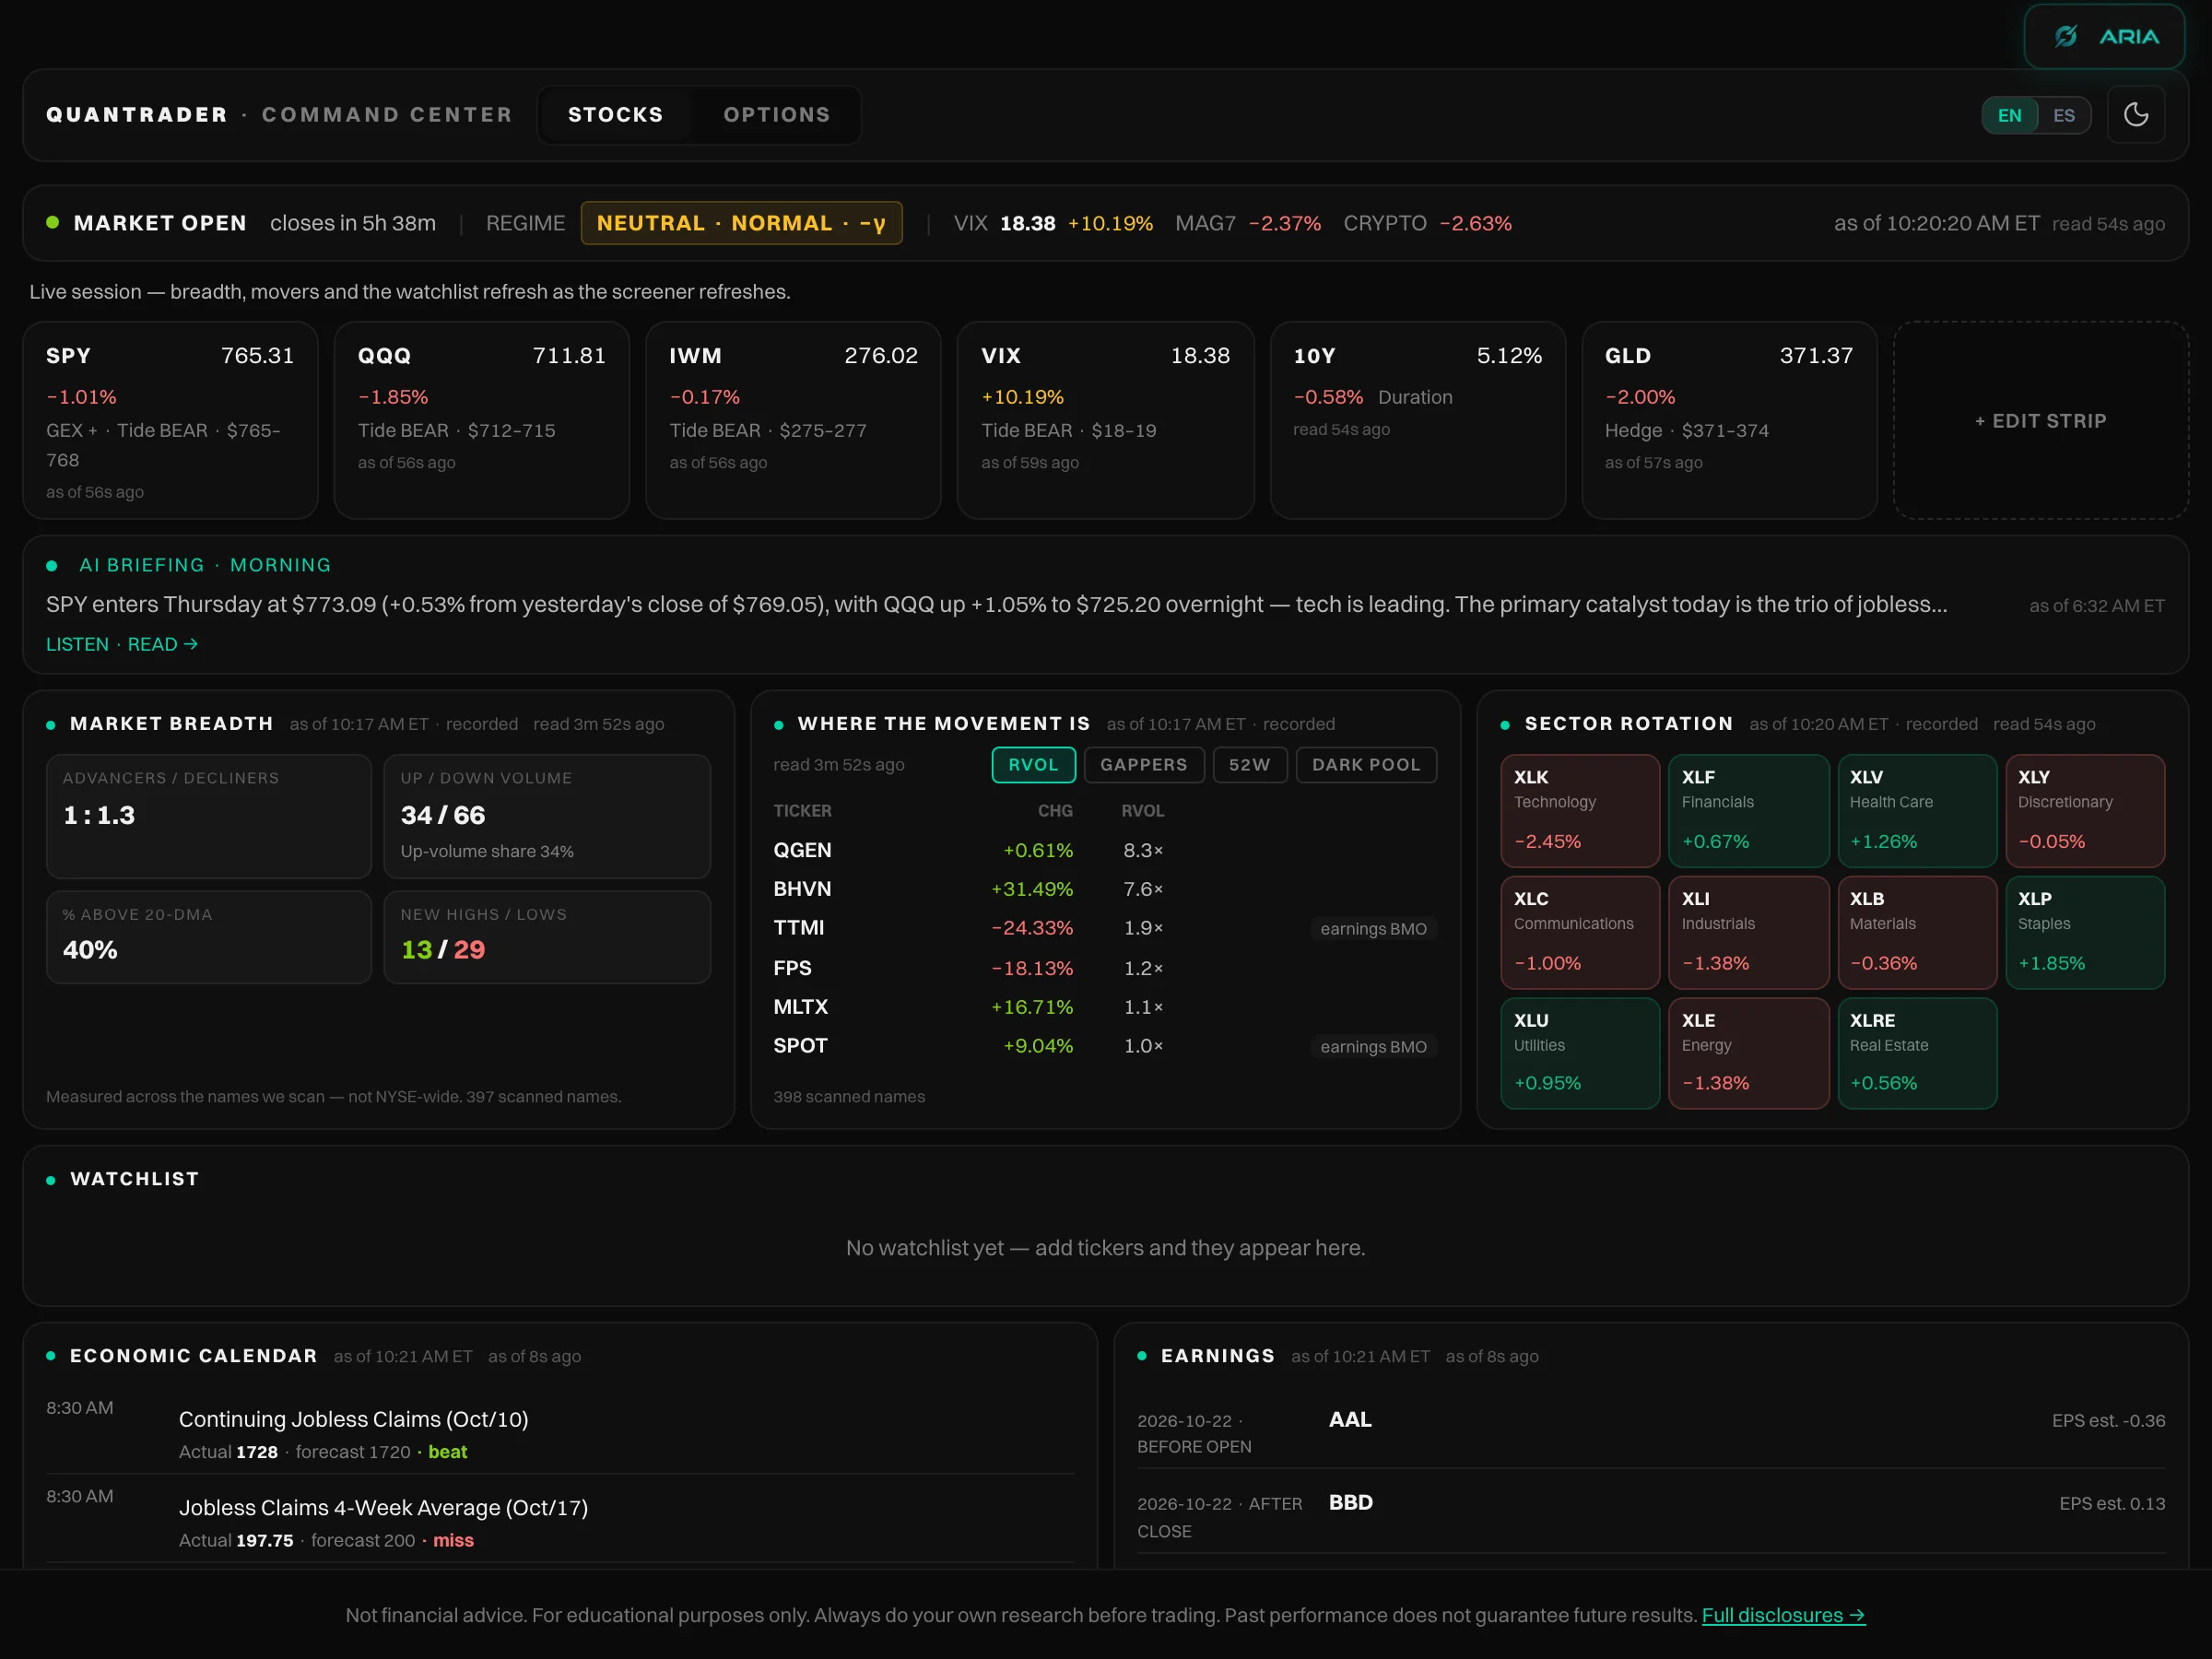Click READ → on the AI briefing
Image resolution: width=2212 pixels, height=1659 pixels.
[x=163, y=645]
